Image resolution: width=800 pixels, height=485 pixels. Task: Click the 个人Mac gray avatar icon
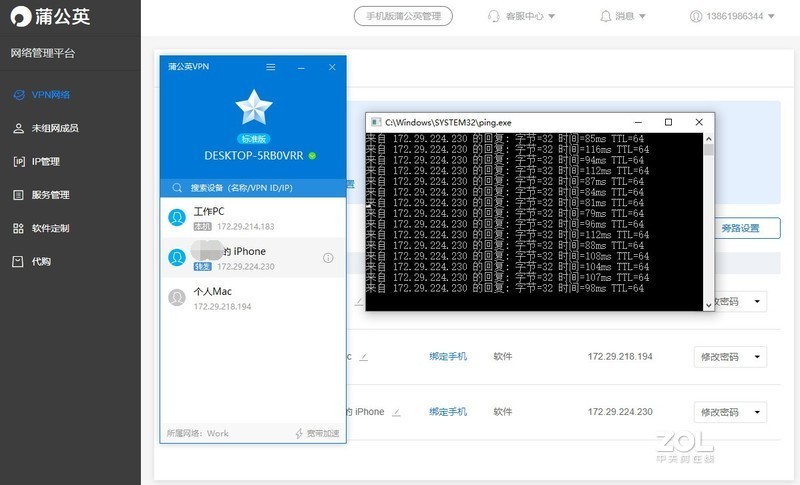[x=177, y=297]
